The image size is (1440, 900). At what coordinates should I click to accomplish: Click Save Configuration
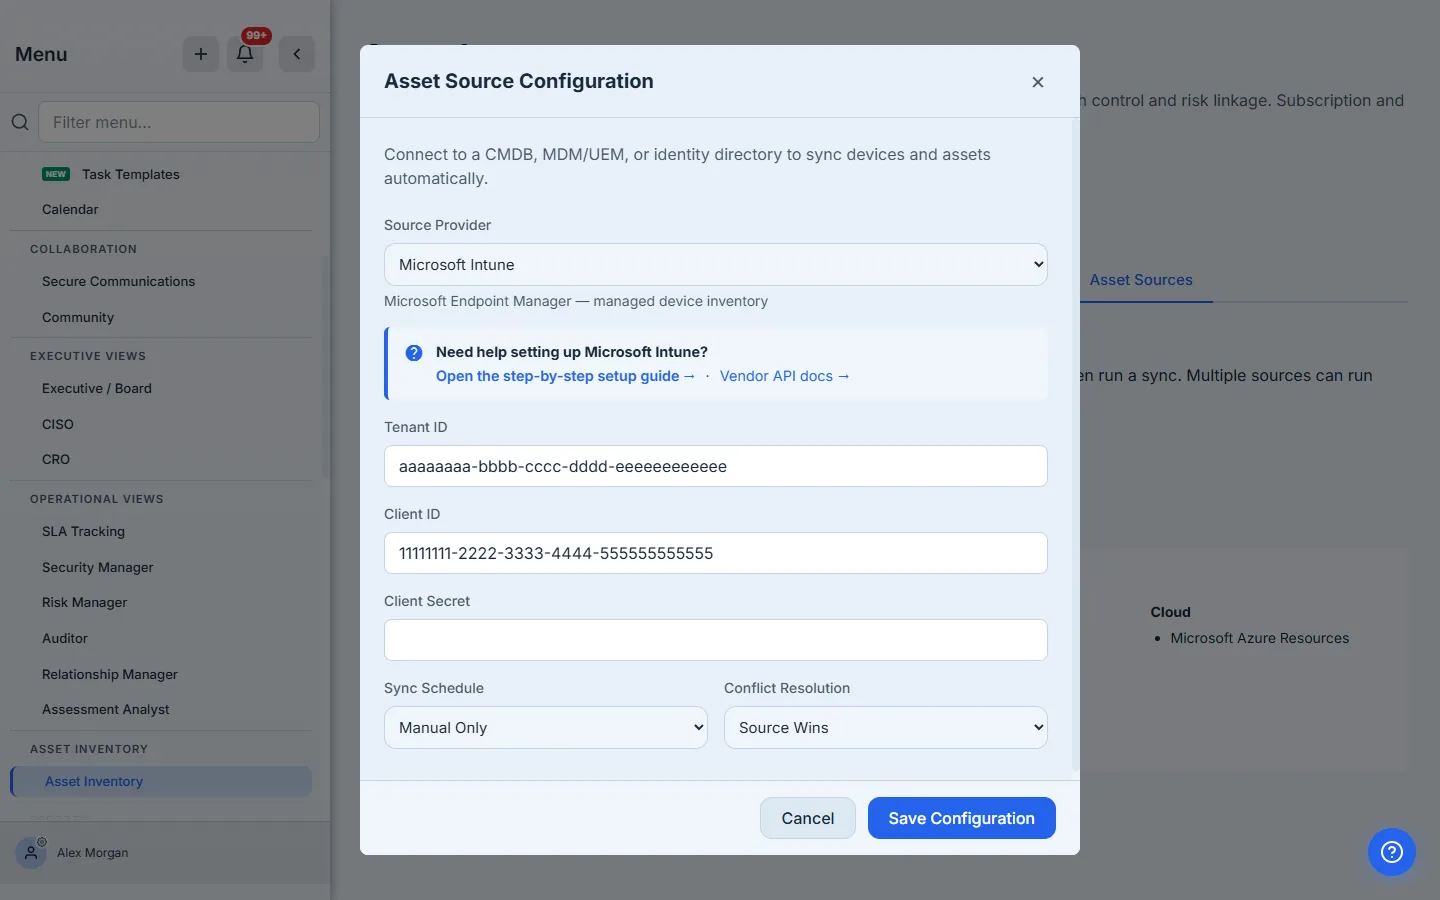tap(962, 818)
